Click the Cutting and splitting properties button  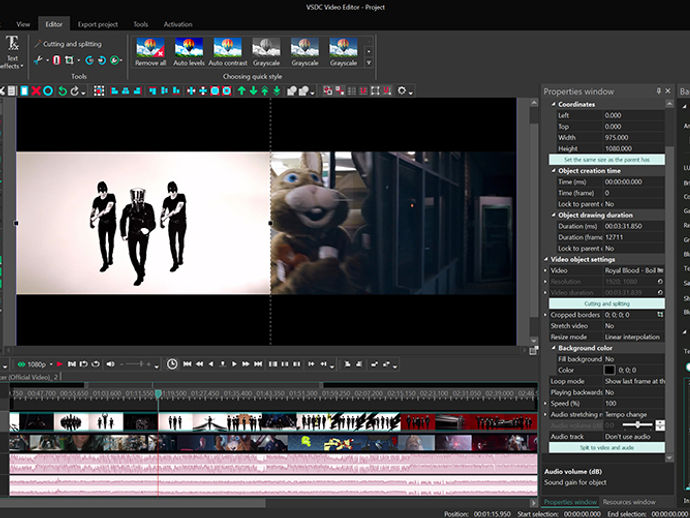pos(607,304)
